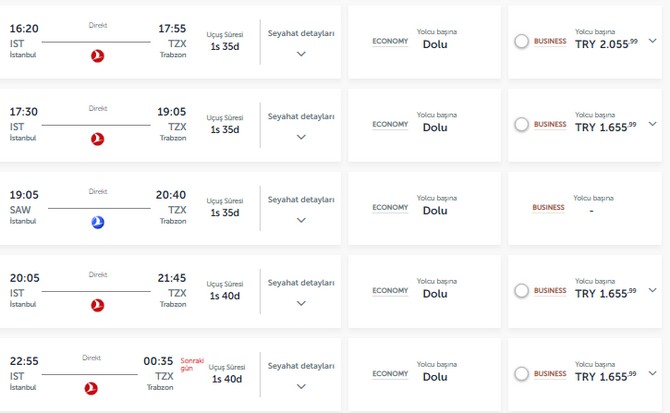Select Business fare for the 17:30 flight

(521, 125)
